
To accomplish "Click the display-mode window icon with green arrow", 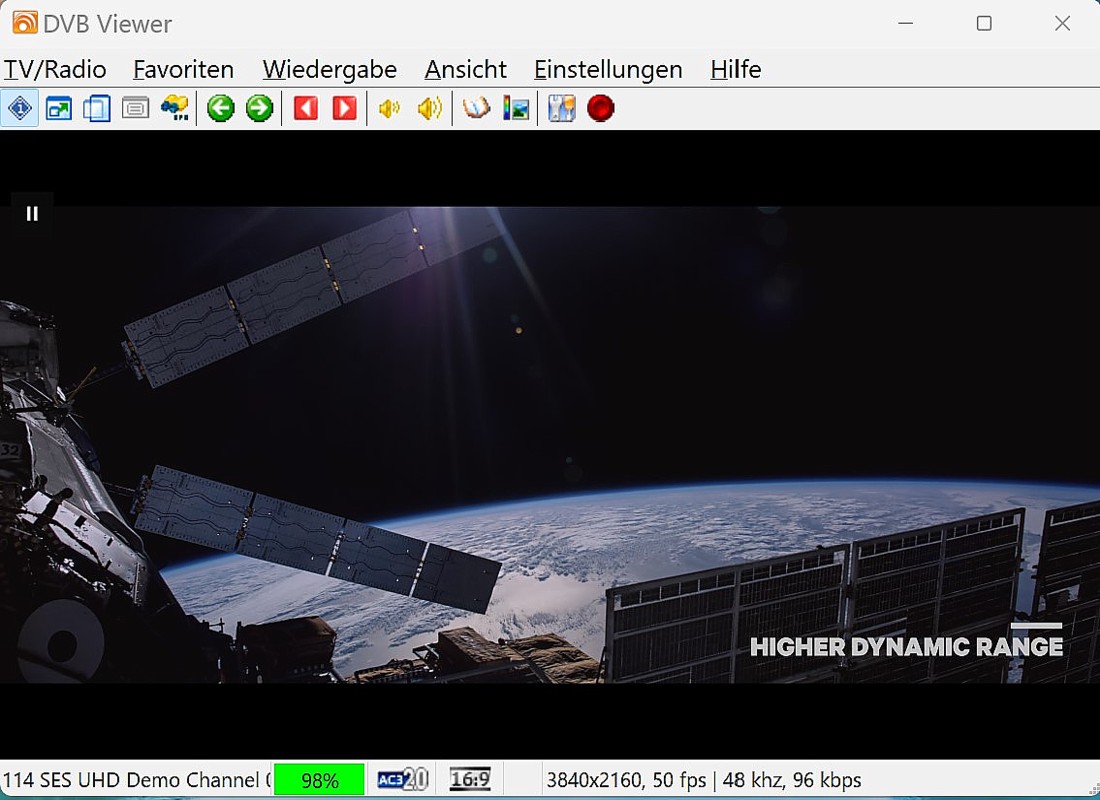I will click(58, 109).
